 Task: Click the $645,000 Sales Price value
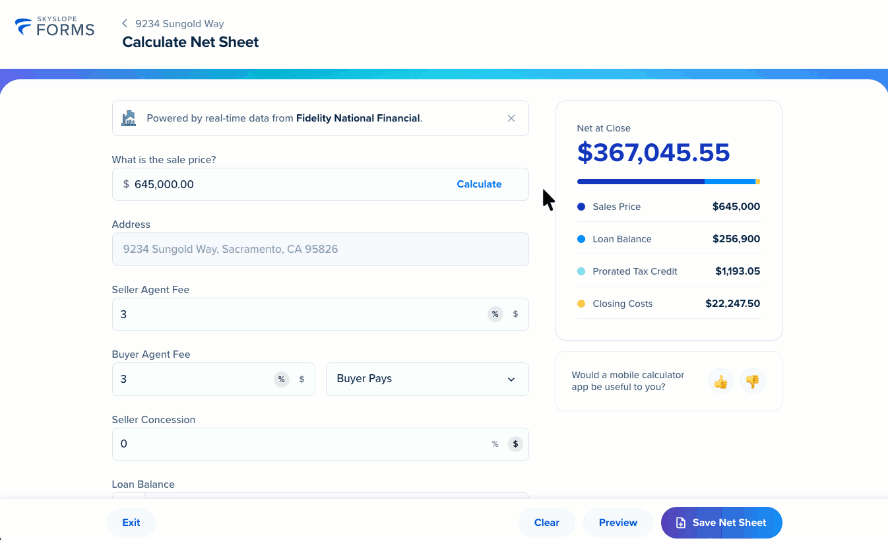tap(736, 207)
